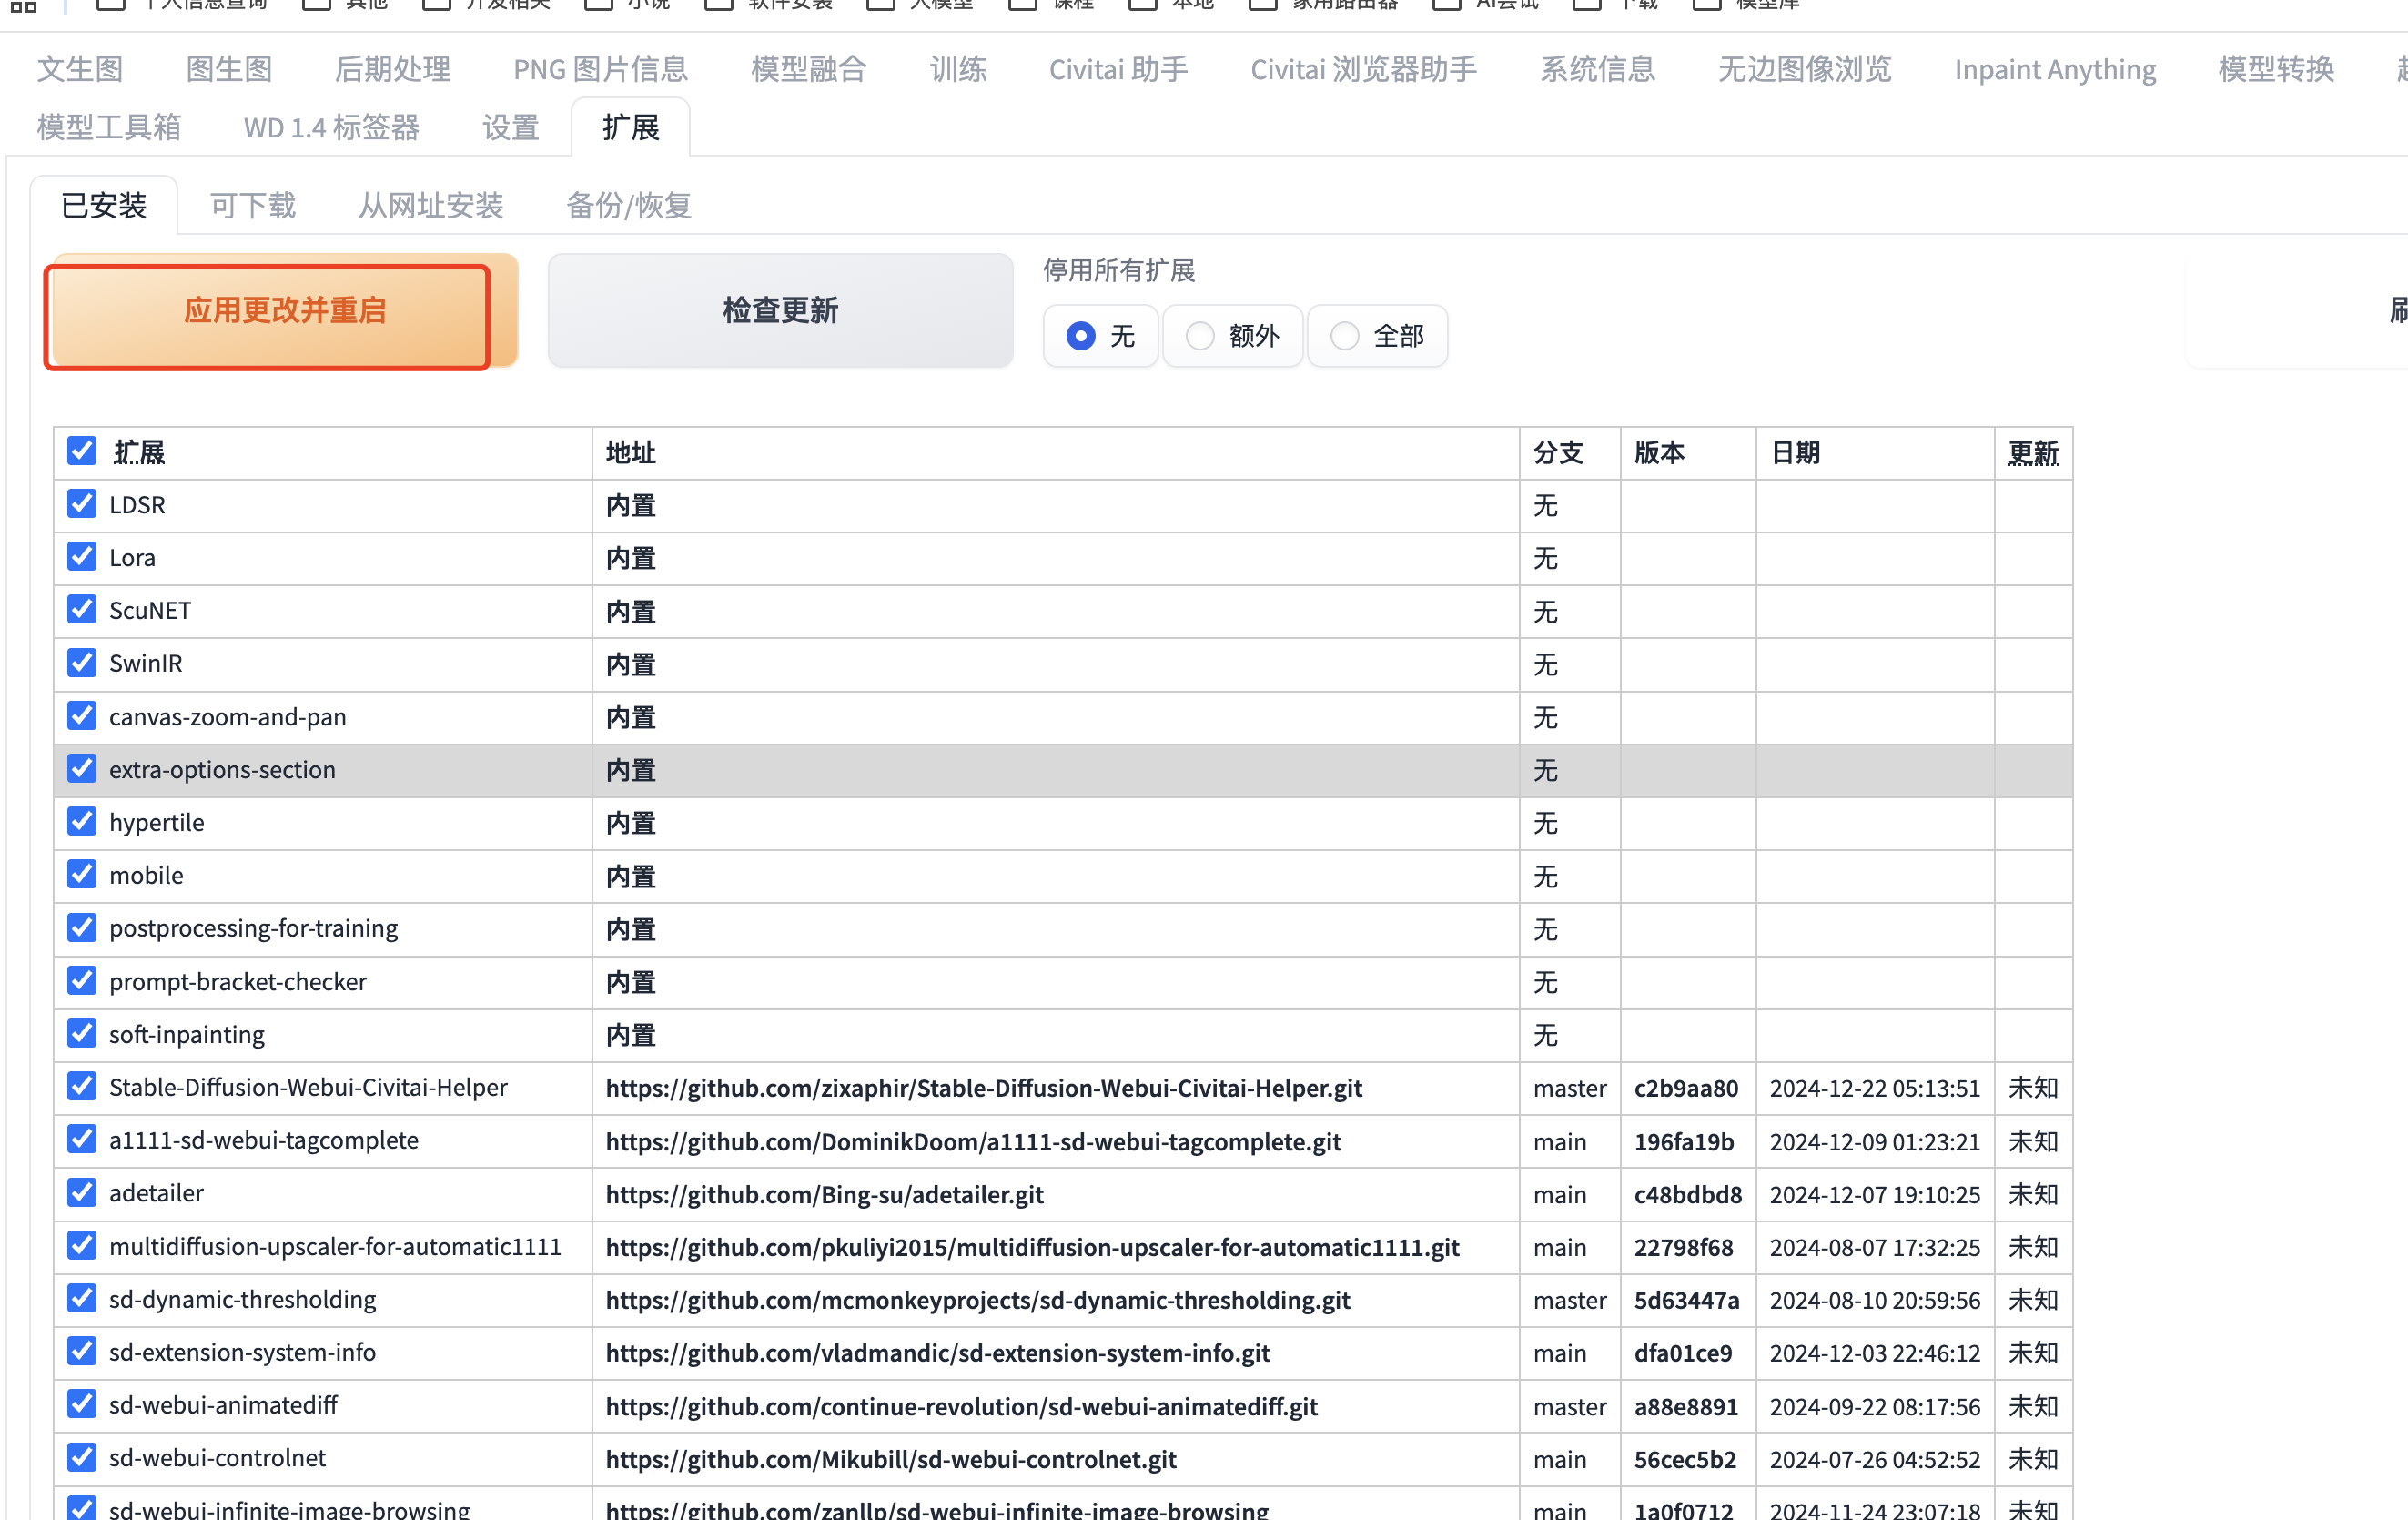Go to the 文生图 main tab
Viewport: 2408px width, 1520px height.
[x=80, y=69]
